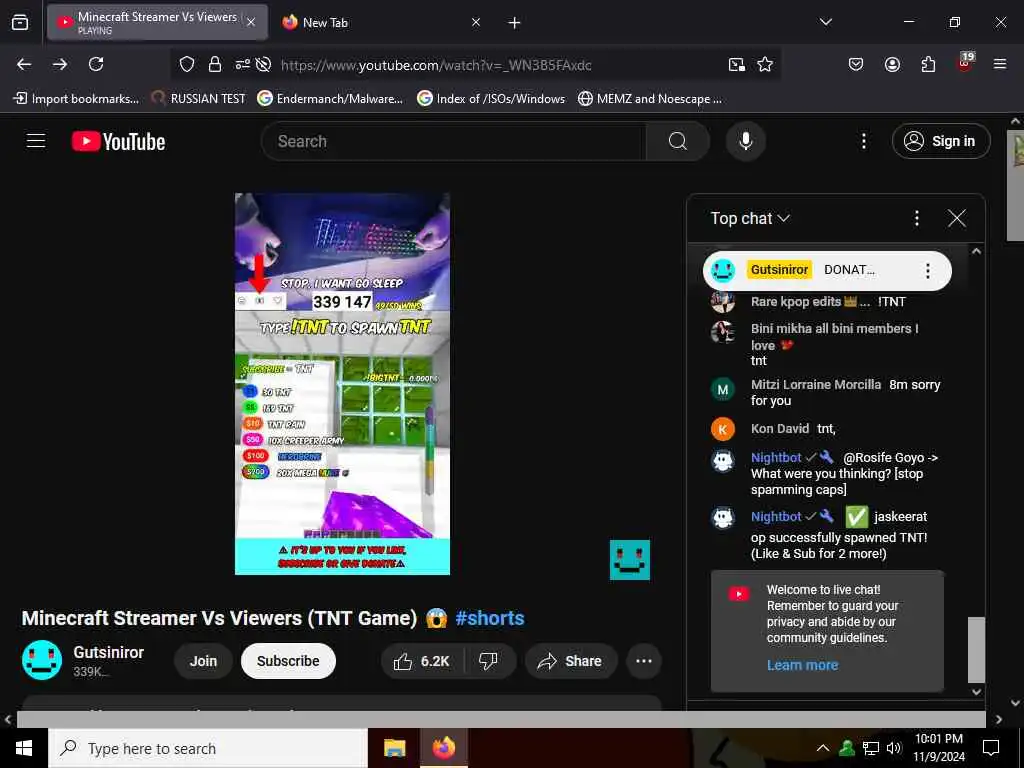Open pinned Gutsiniror message options
The image size is (1024, 768).
[x=927, y=270]
